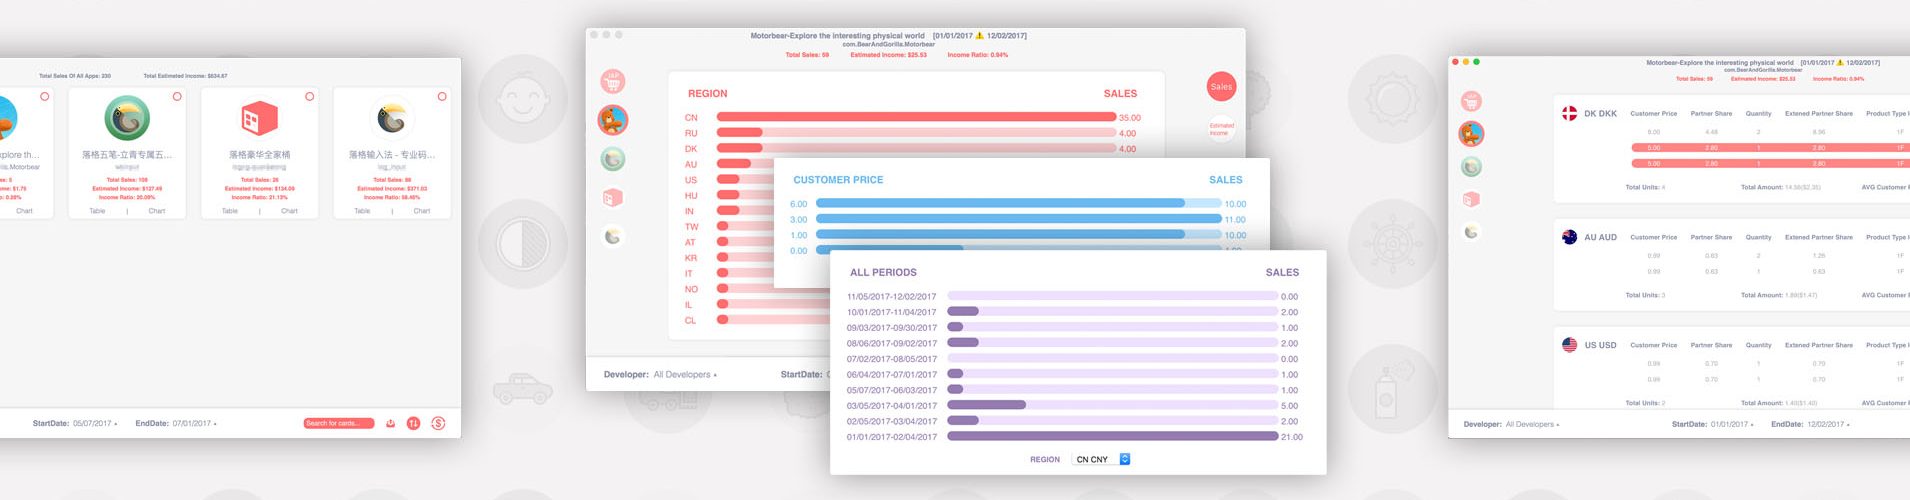Click the cart icon in the middle window sidebar
Screen dimensions: 1910x500
613,82
